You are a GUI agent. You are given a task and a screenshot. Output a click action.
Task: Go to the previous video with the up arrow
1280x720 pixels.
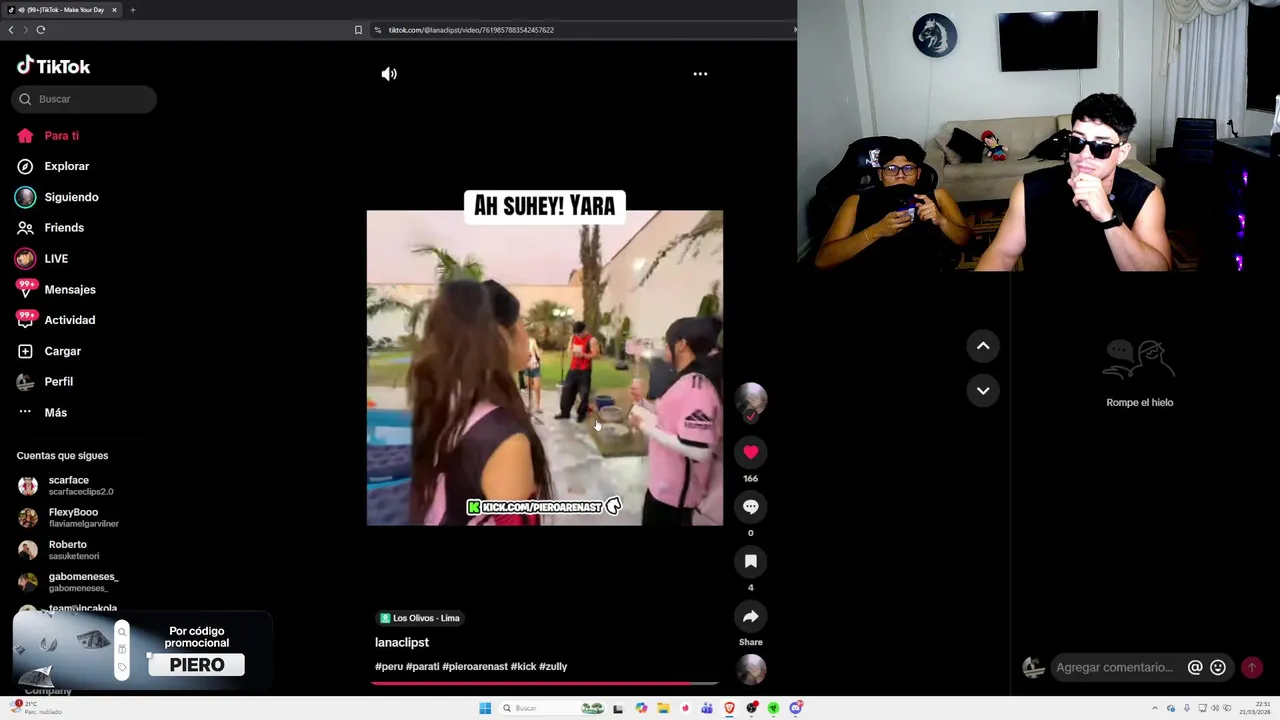coord(983,346)
